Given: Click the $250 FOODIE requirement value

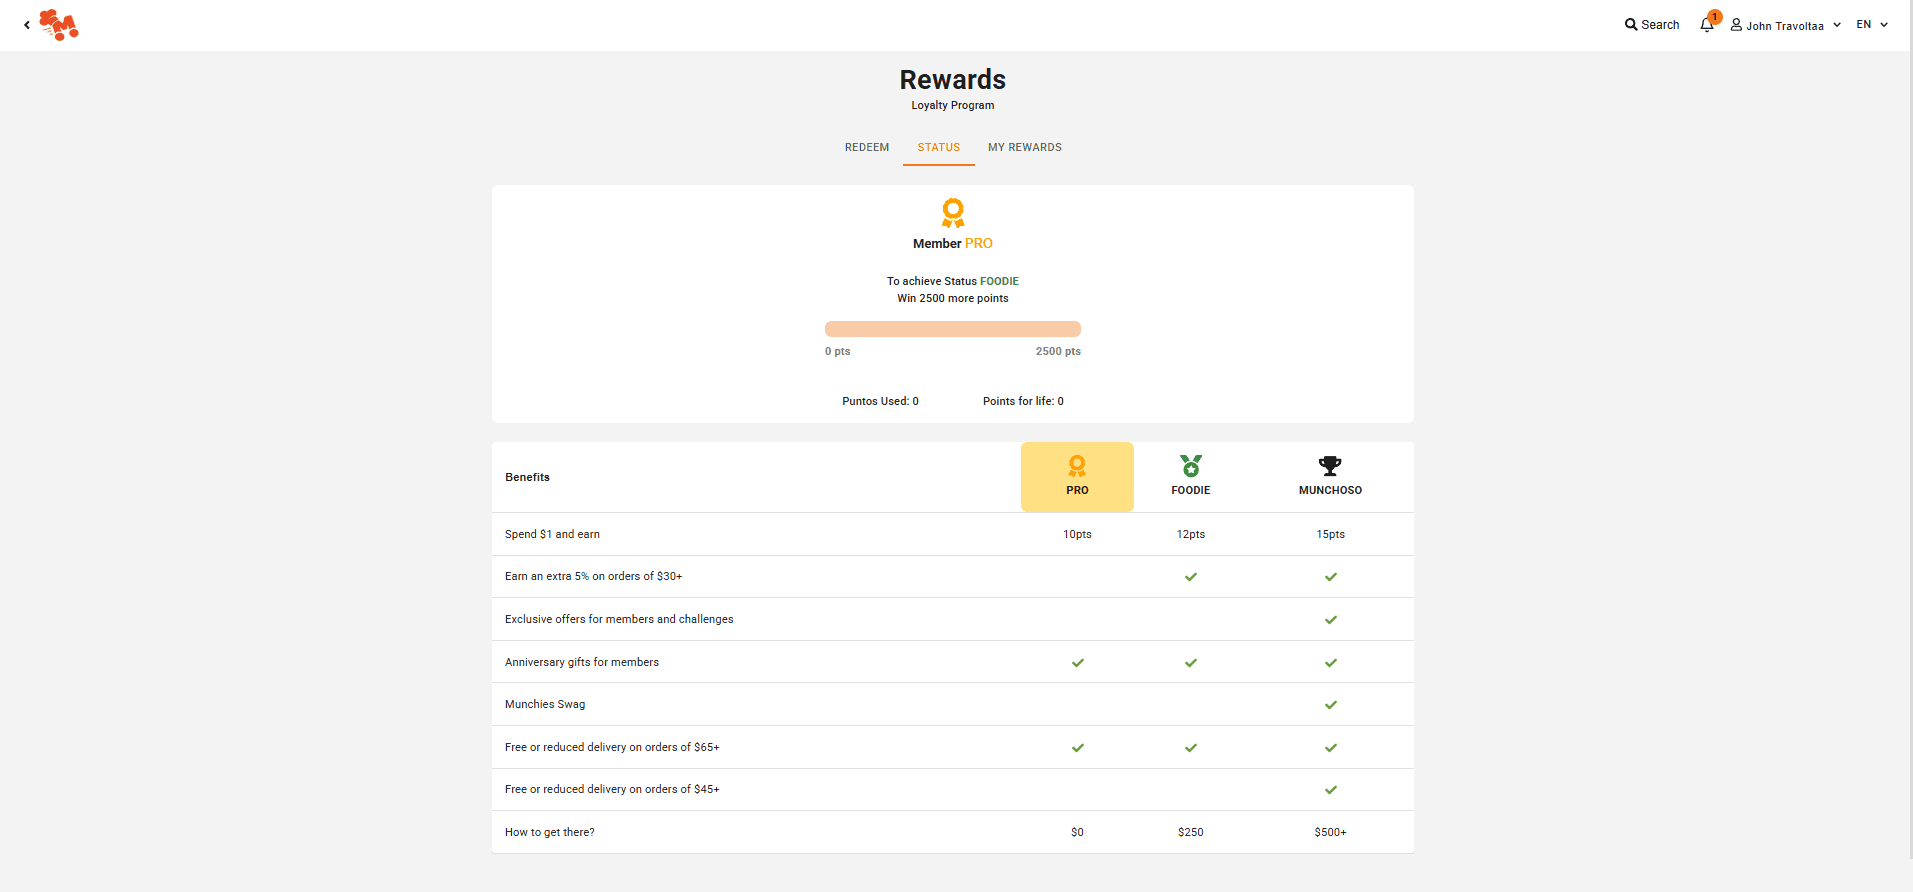Looking at the screenshot, I should coord(1191,832).
